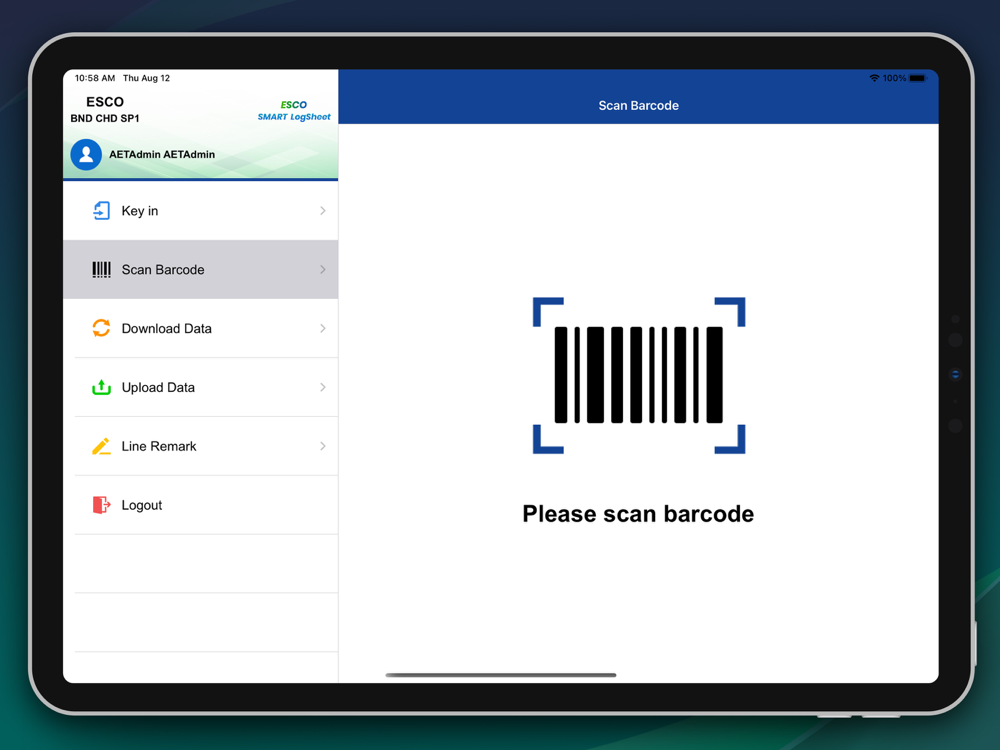Click the home indicator bar at bottom

(x=501, y=675)
